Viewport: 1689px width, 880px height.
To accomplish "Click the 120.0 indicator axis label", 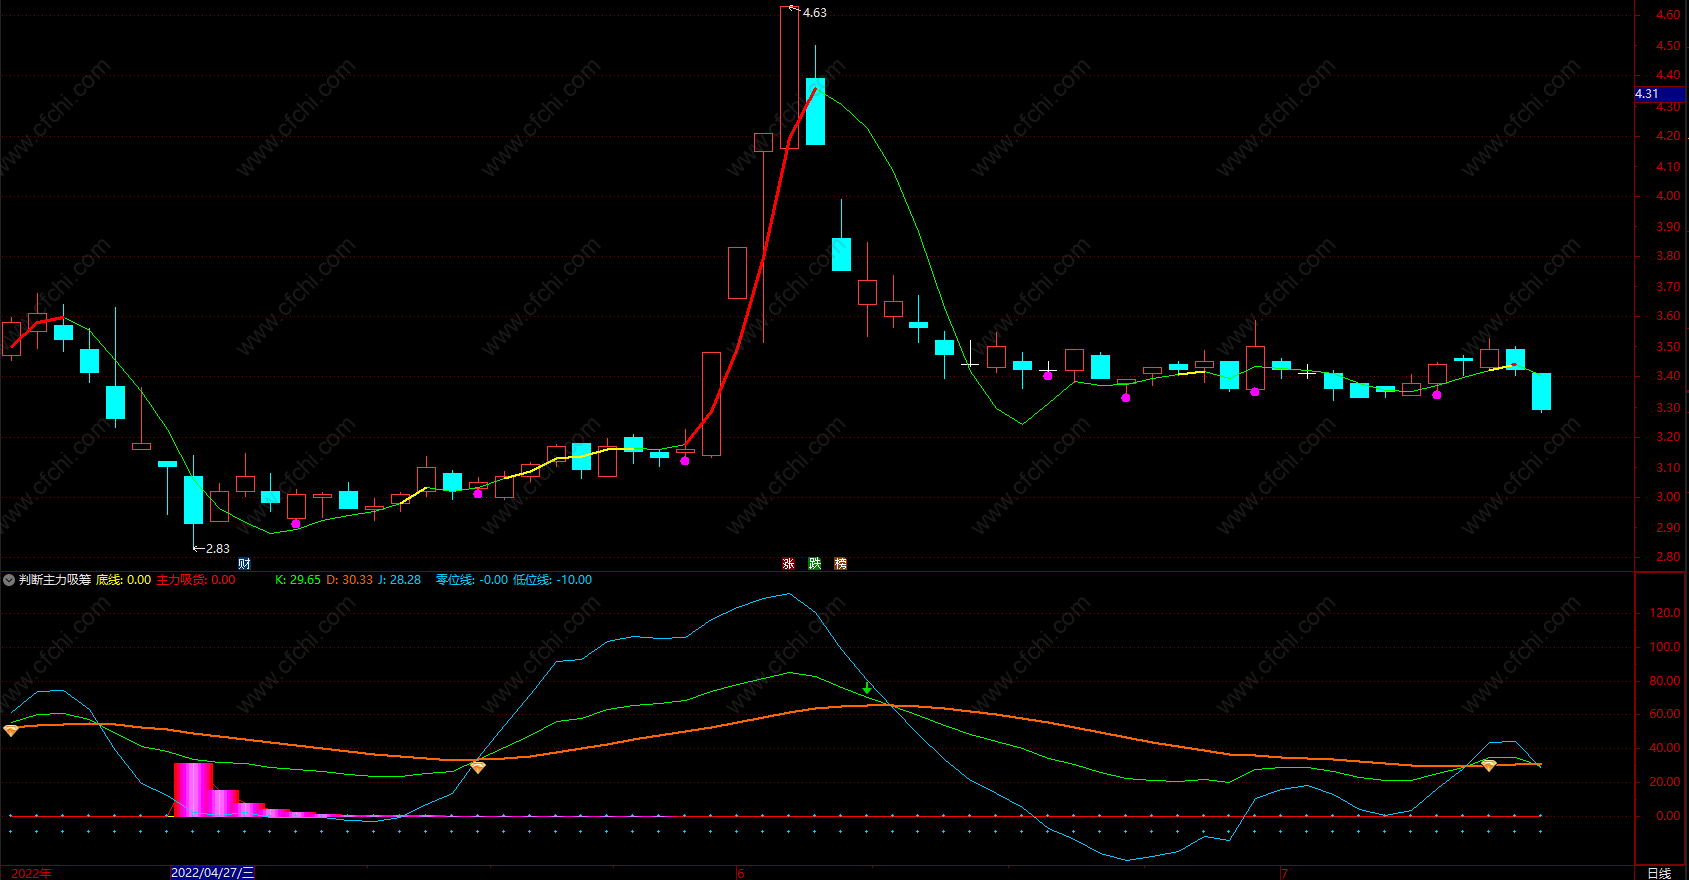I will [x=1665, y=613].
